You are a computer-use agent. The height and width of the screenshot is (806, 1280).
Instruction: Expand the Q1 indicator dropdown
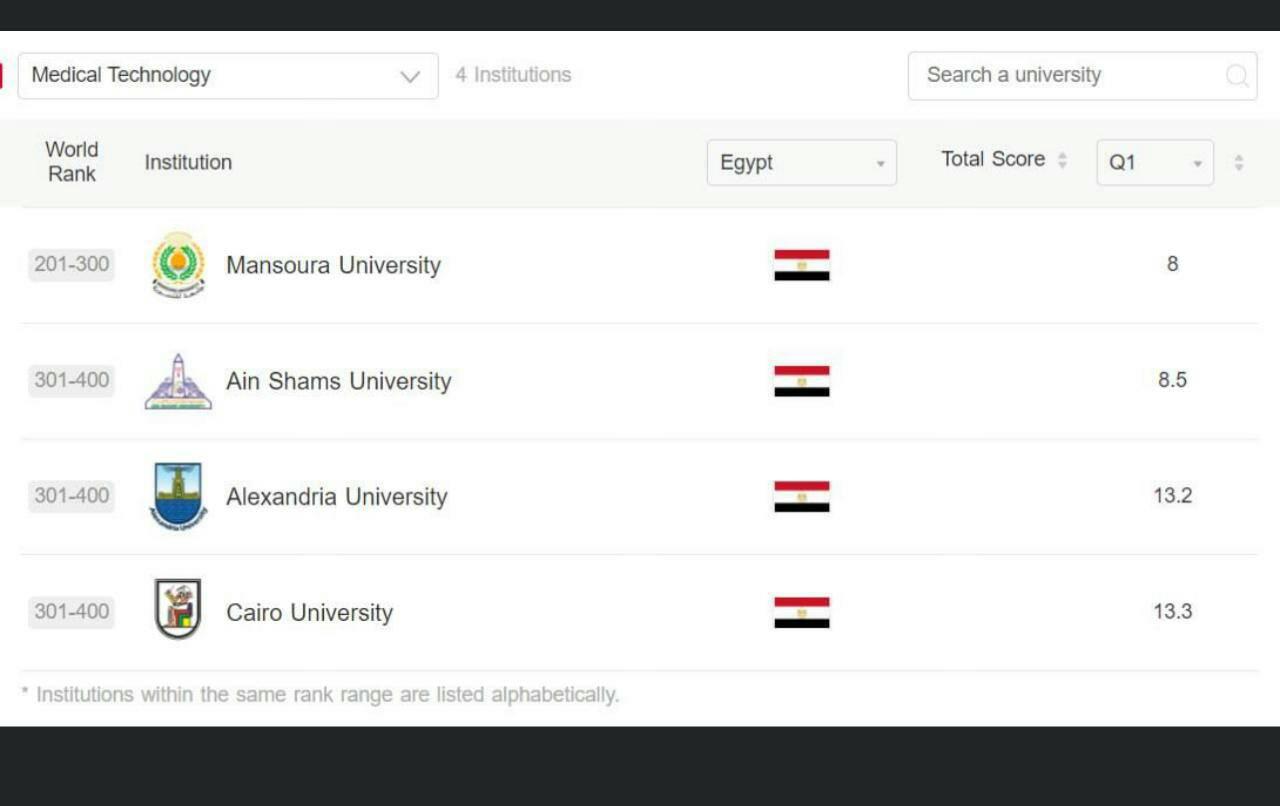coord(1154,163)
